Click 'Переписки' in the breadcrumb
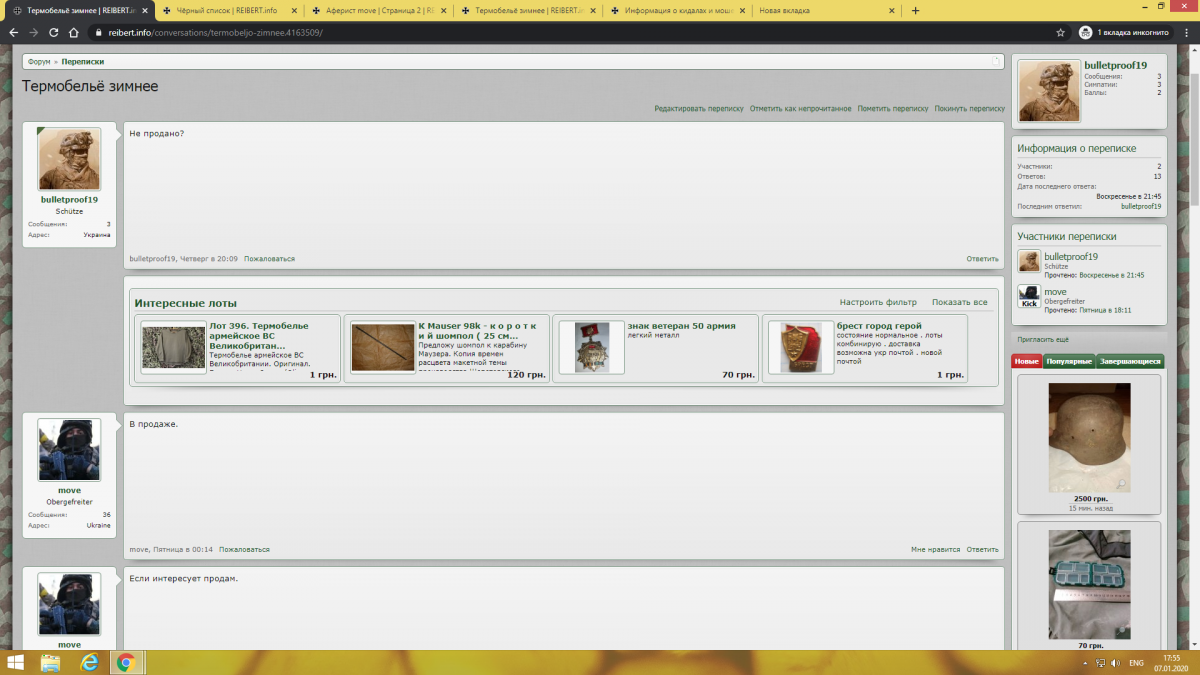Screen dimensions: 1200x675 tap(83, 61)
